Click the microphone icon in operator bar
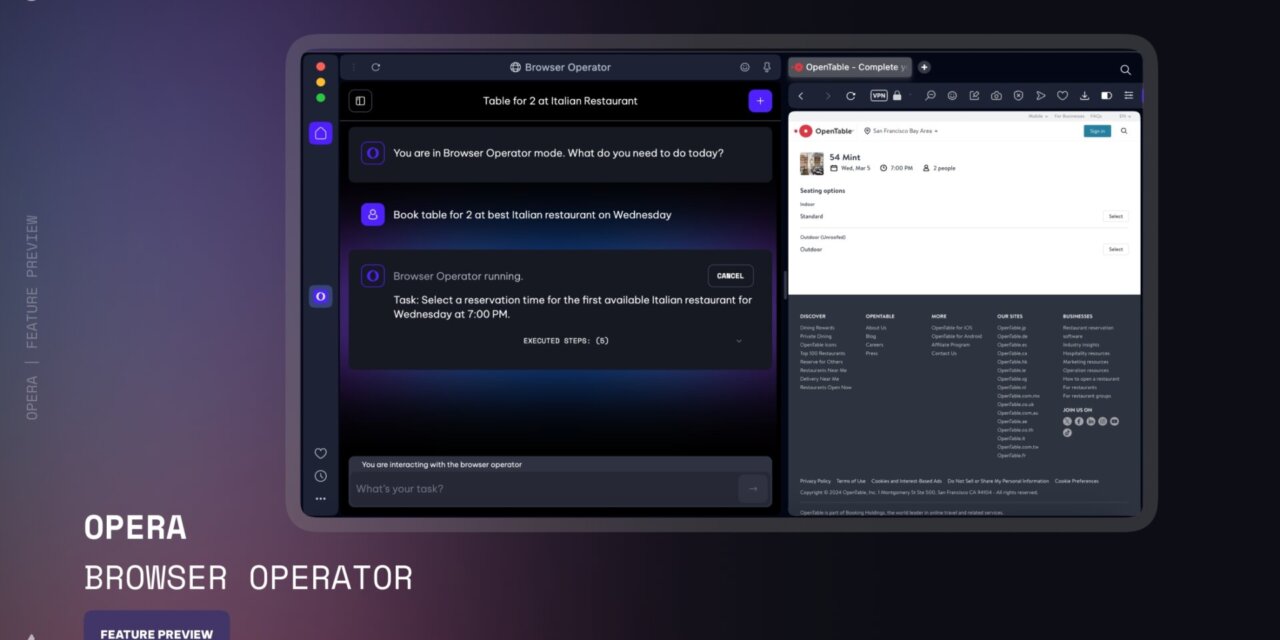The width and height of the screenshot is (1280, 640). 767,67
